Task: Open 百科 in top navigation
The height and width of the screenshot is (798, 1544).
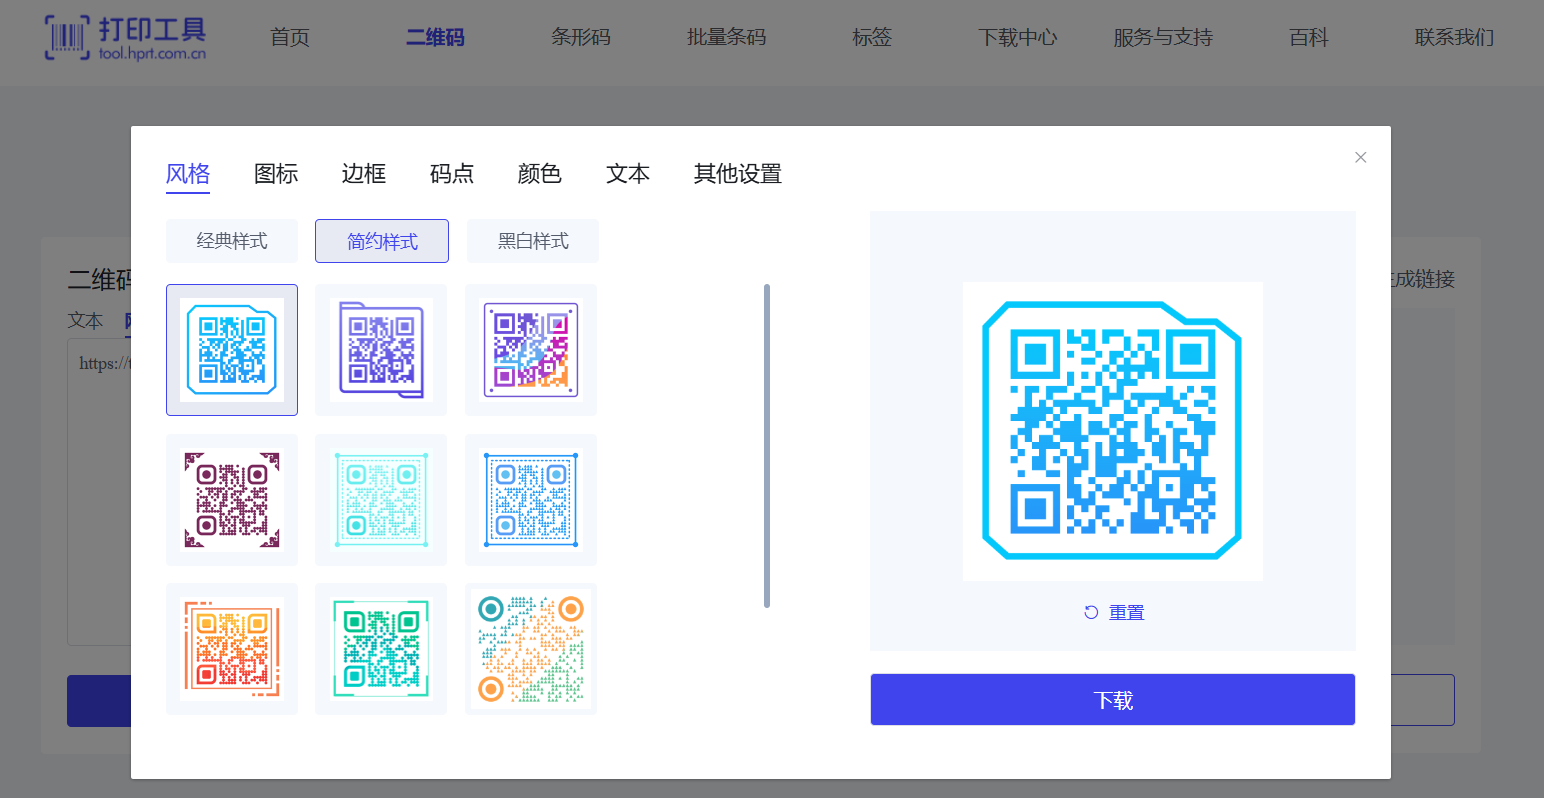Action: 1309,38
